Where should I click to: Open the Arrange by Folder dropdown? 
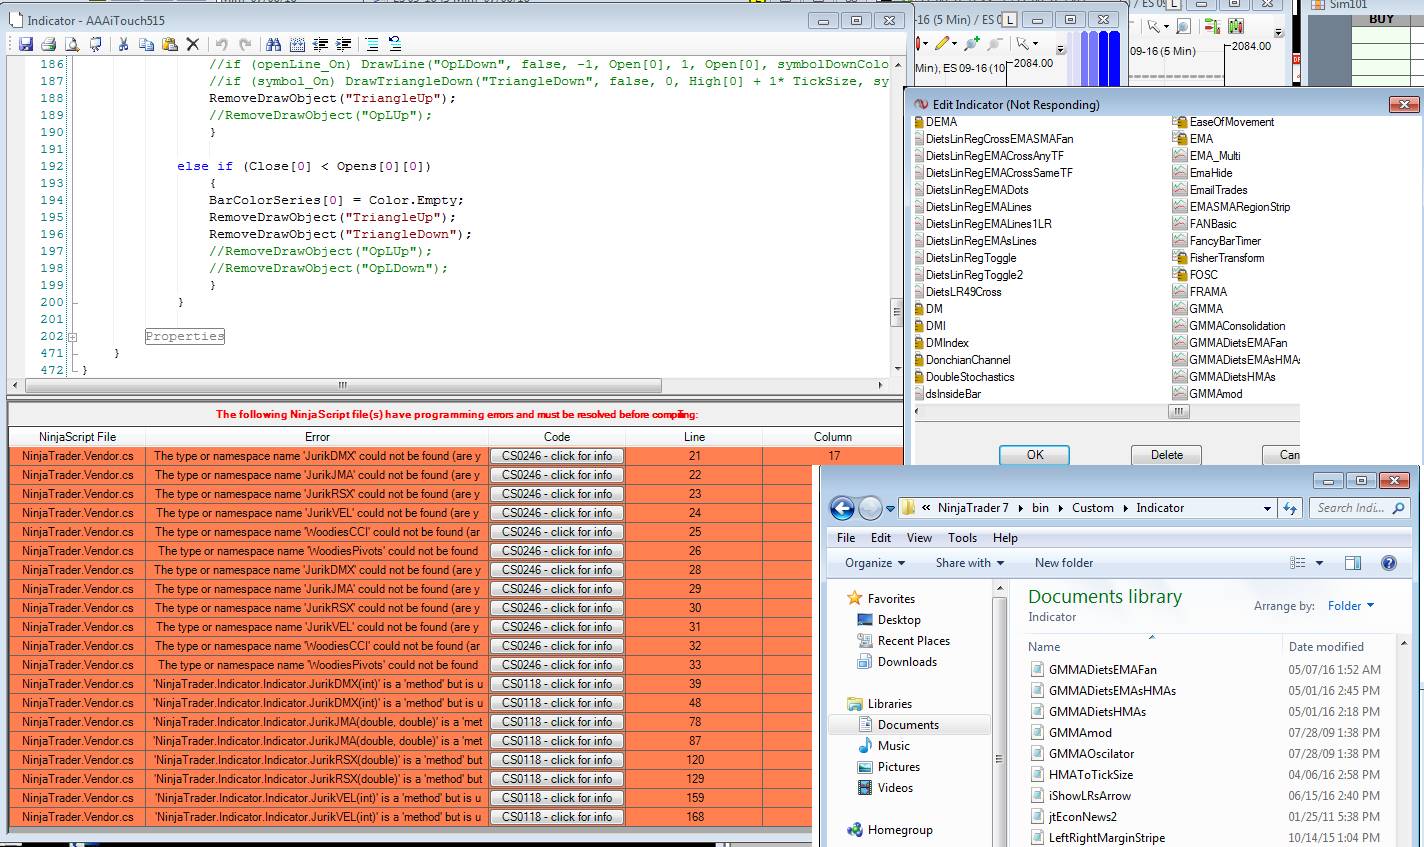tap(1350, 606)
